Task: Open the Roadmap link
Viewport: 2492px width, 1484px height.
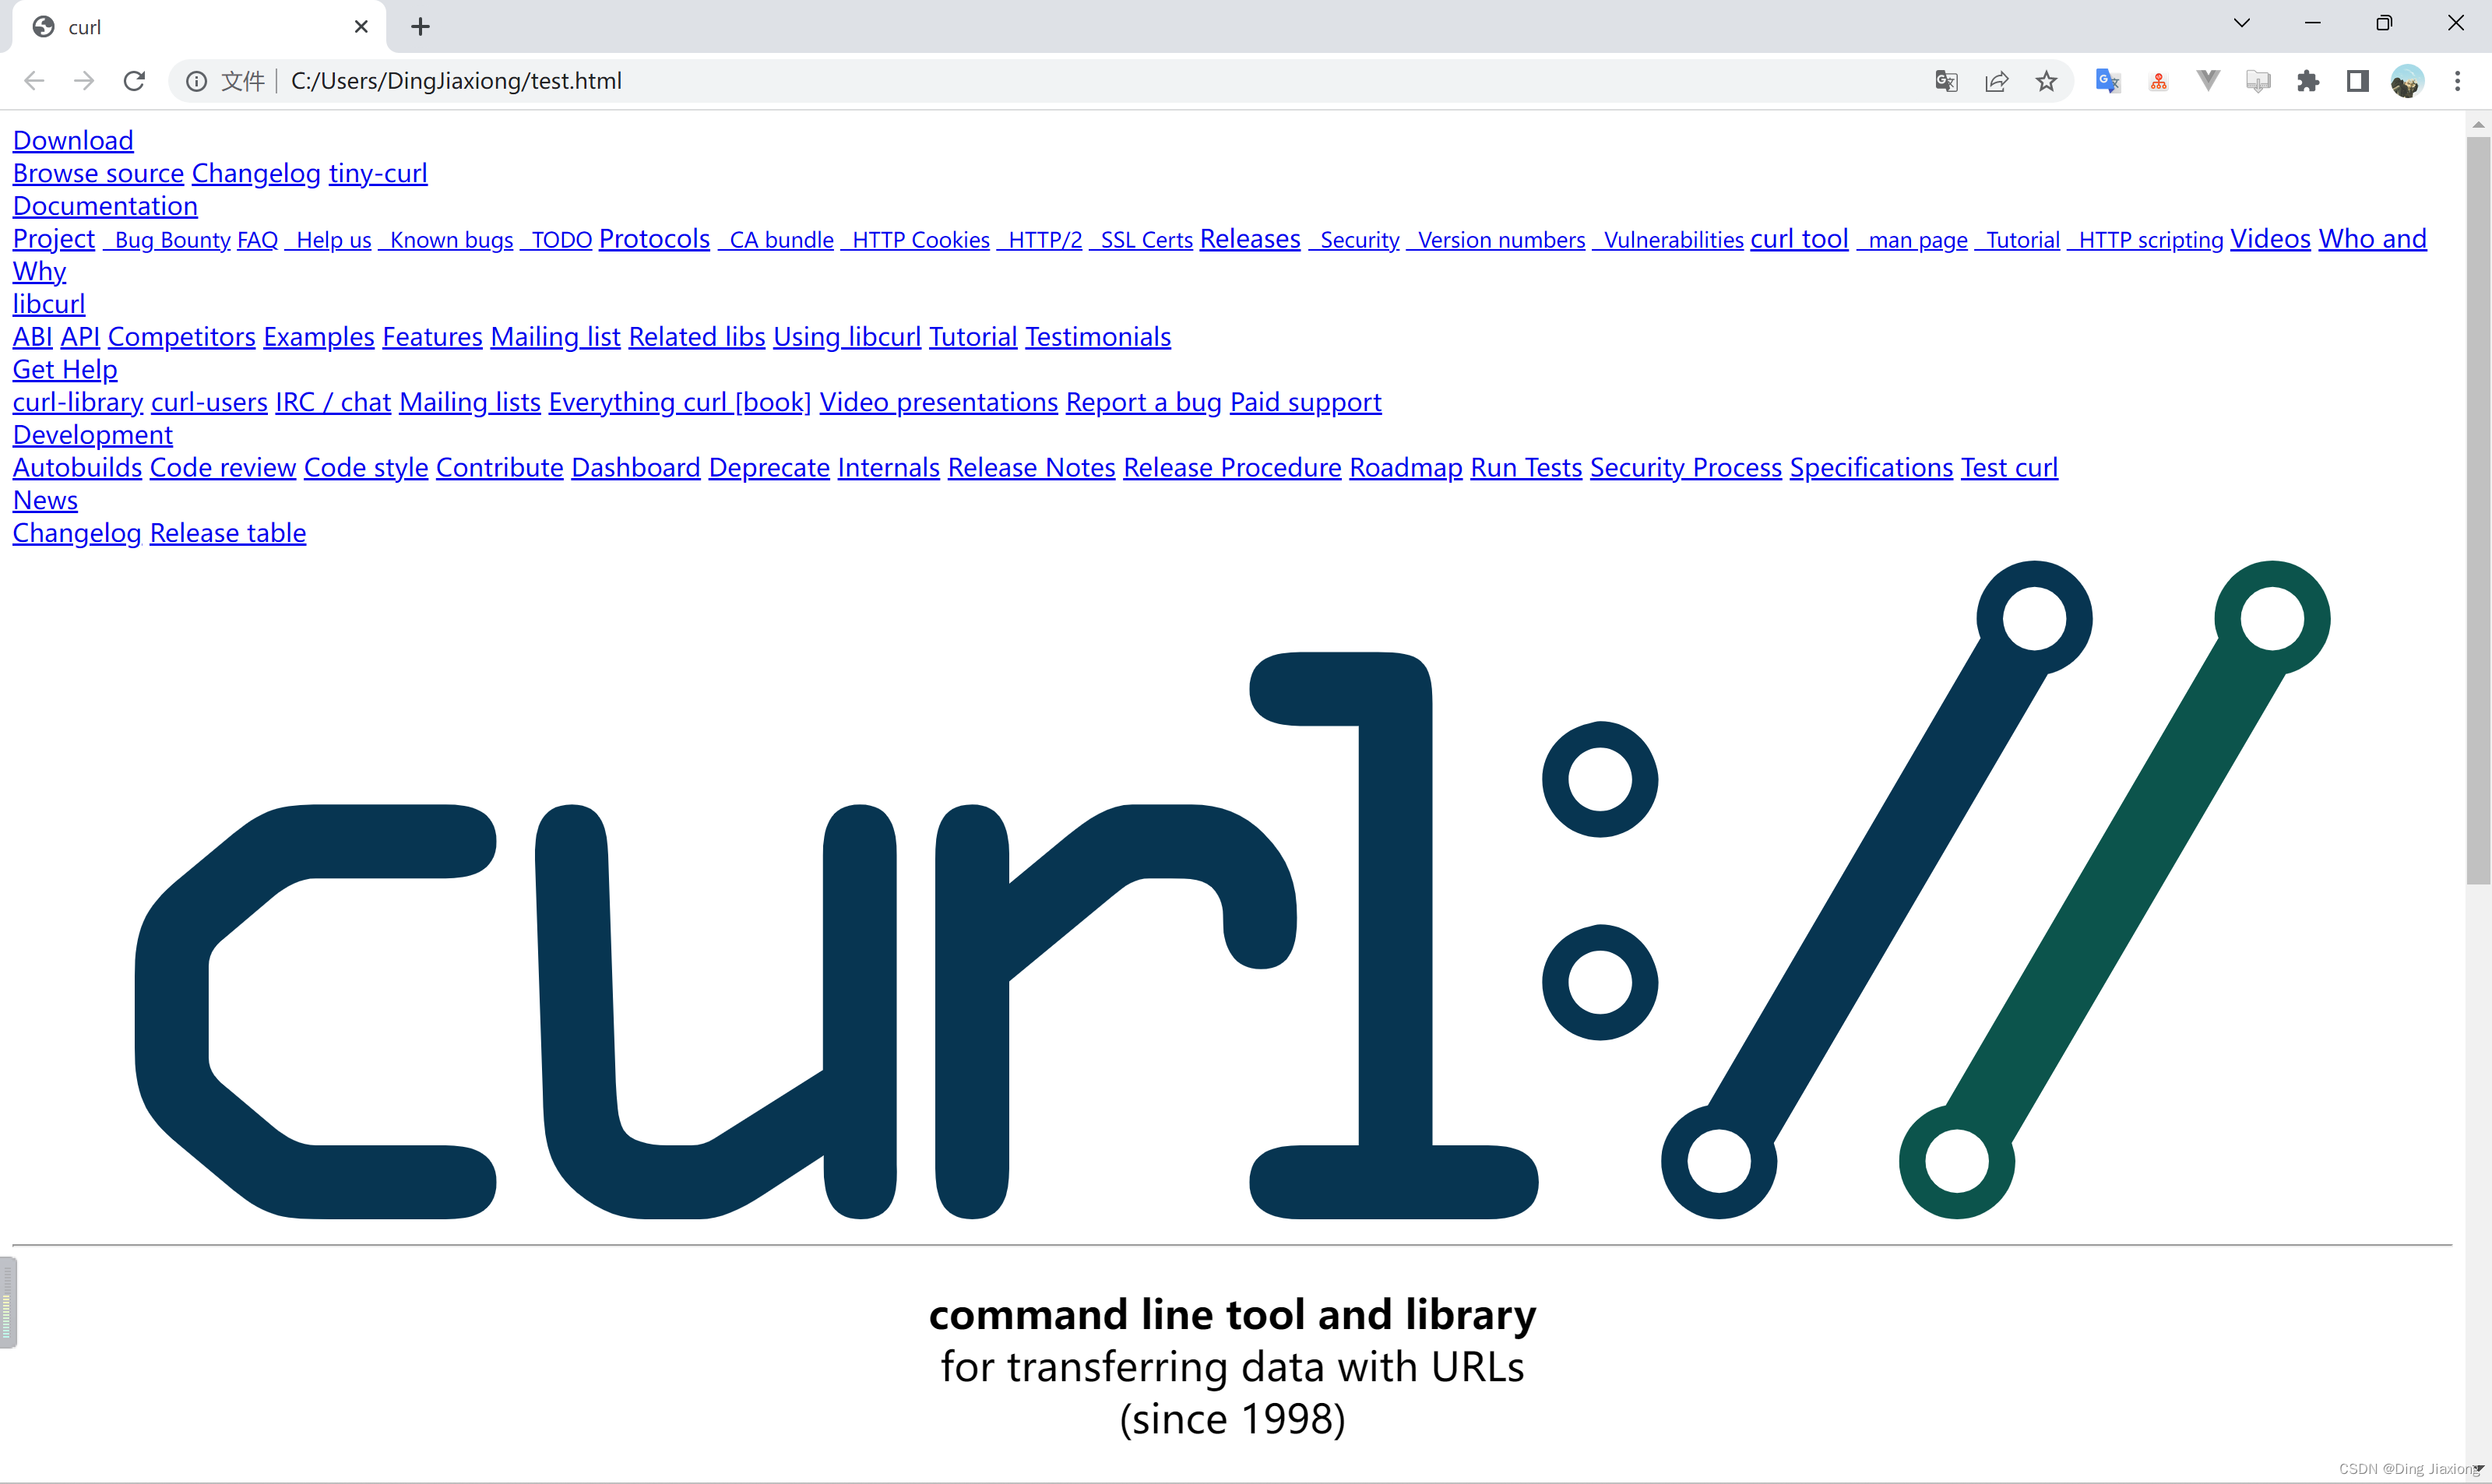Action: [1406, 468]
